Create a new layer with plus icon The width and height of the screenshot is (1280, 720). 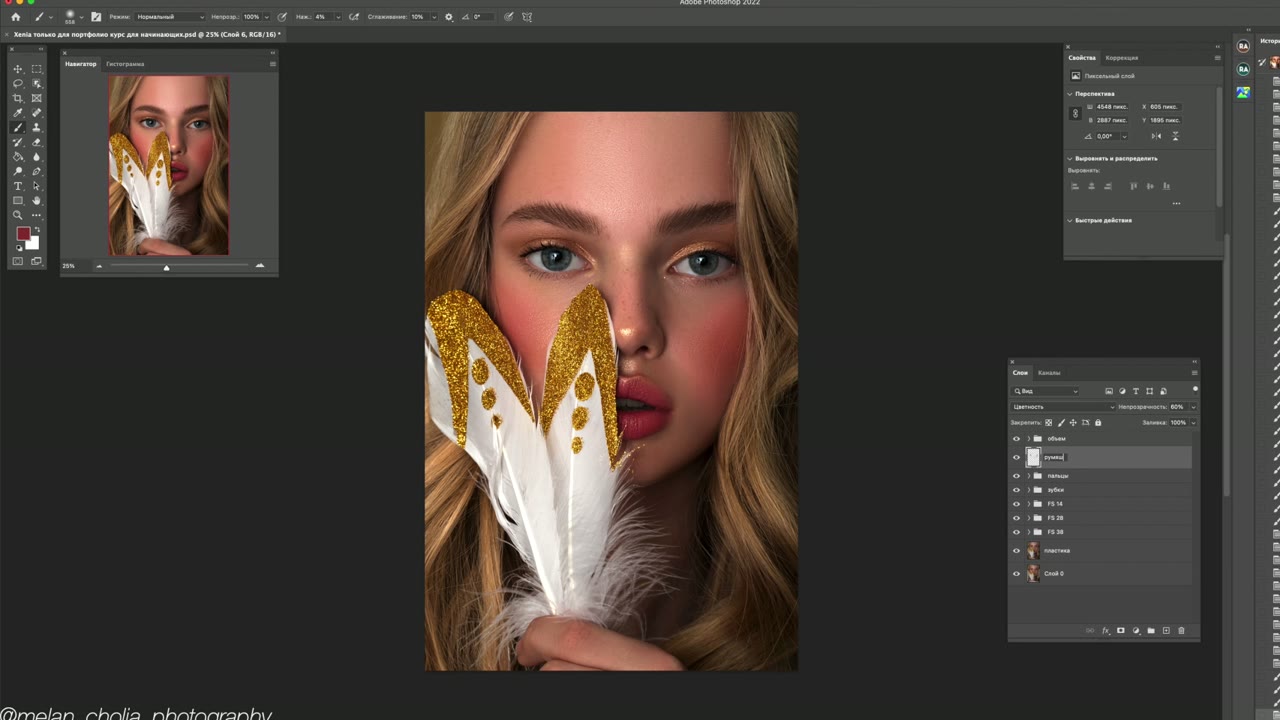[1166, 631]
